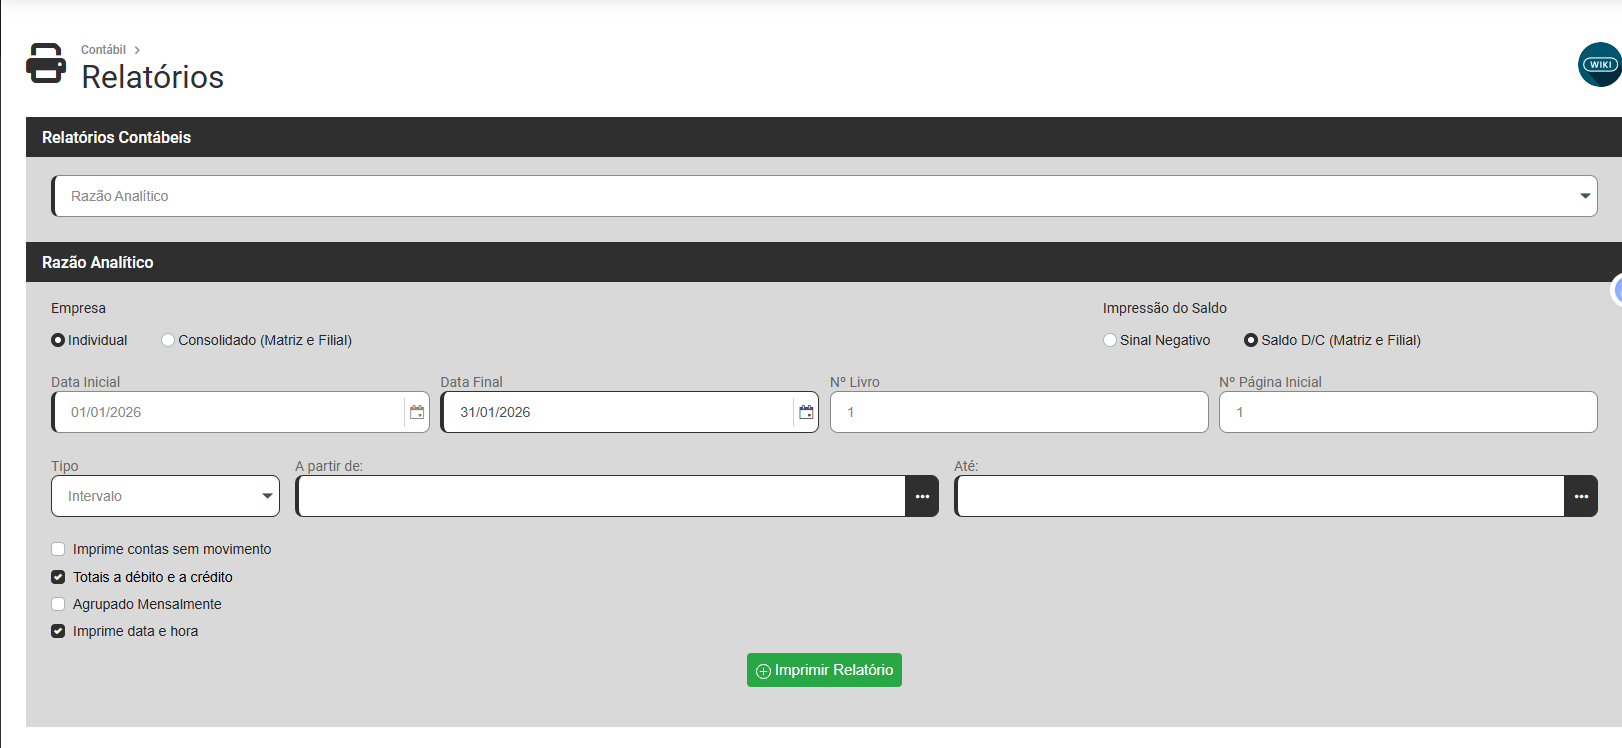This screenshot has width=1622, height=748.
Task: Open account lookup for A partir de
Action: (x=922, y=496)
